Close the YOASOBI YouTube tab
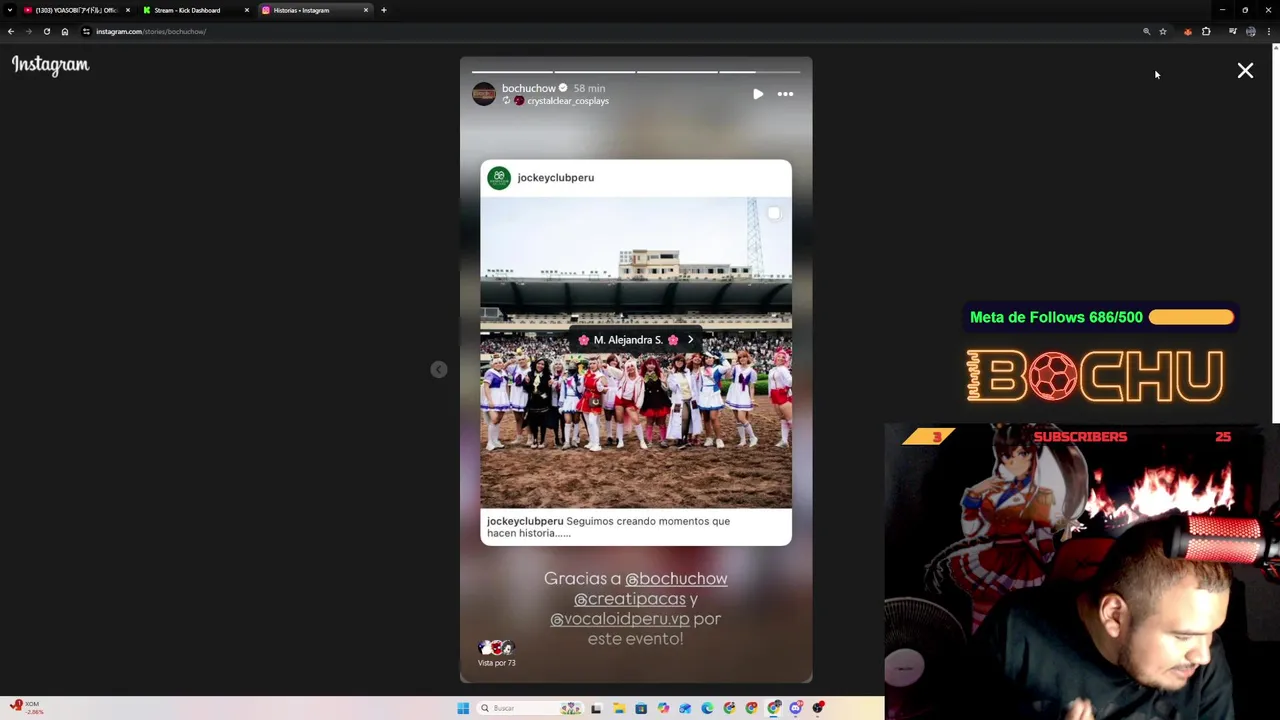Screen dimensions: 1280x720 127,10
